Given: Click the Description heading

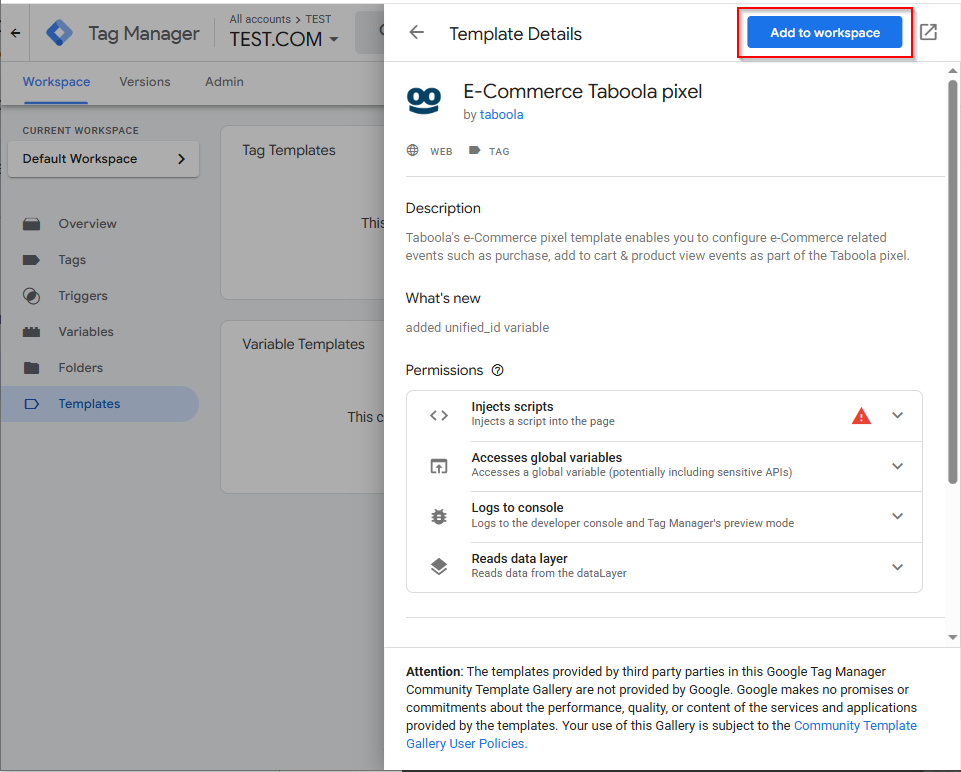Looking at the screenshot, I should 443,208.
